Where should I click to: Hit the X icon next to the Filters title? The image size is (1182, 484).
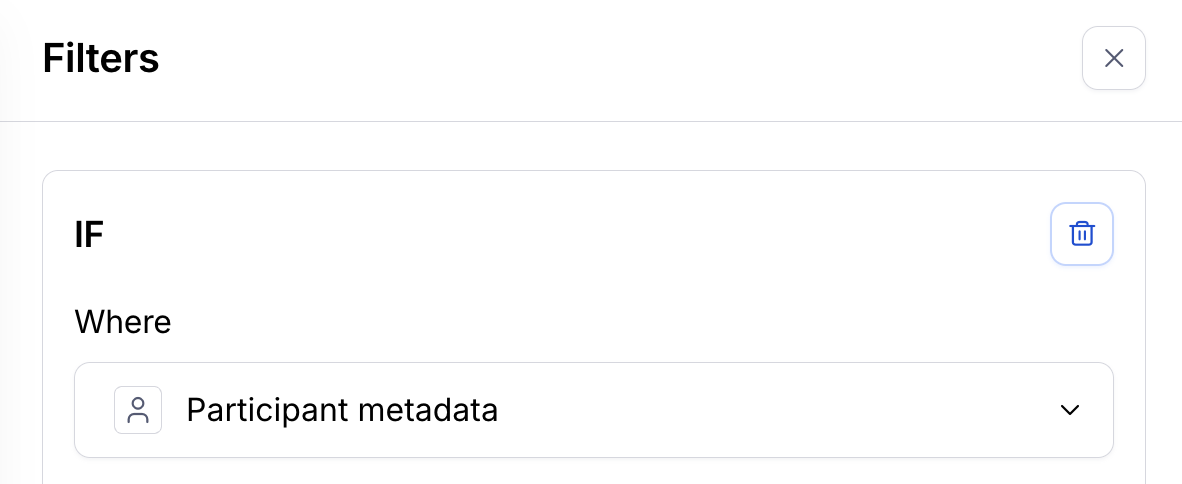click(1113, 58)
